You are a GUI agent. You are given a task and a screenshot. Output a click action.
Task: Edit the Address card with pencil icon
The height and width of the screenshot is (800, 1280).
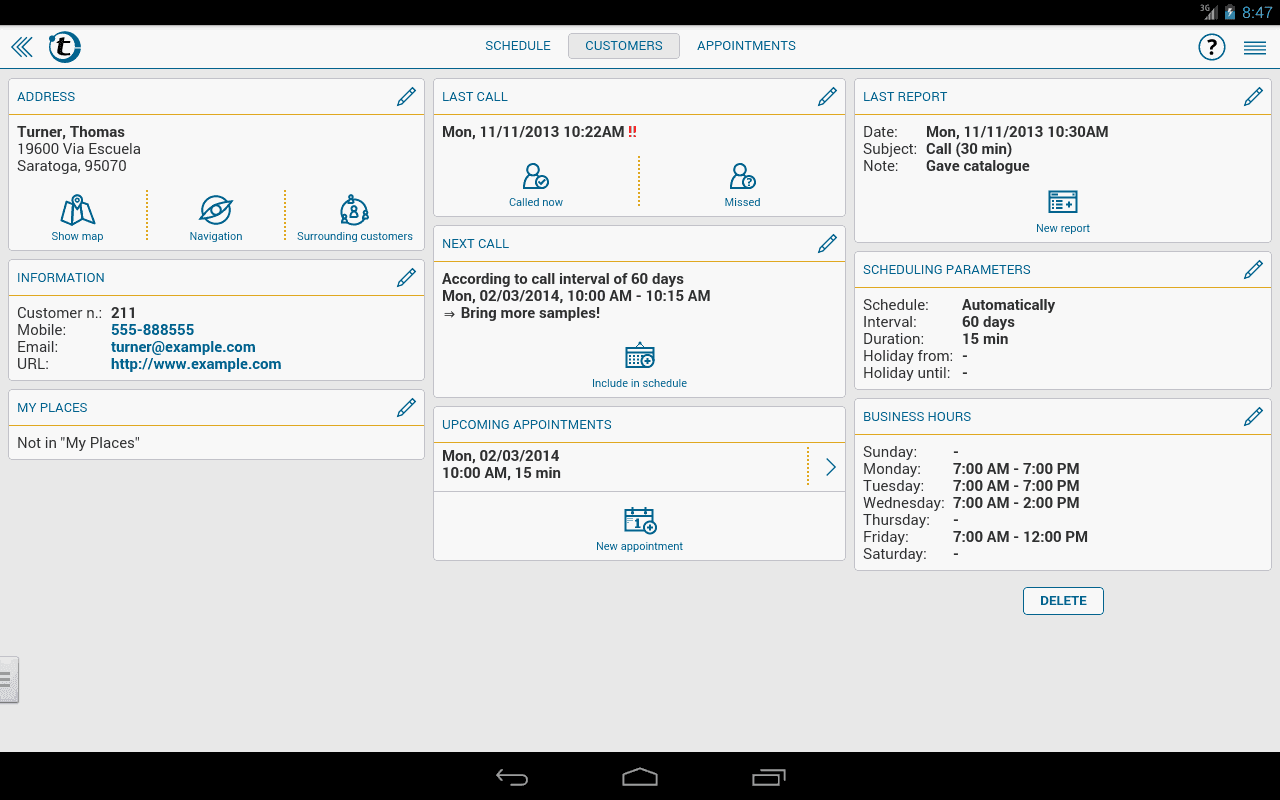click(406, 96)
